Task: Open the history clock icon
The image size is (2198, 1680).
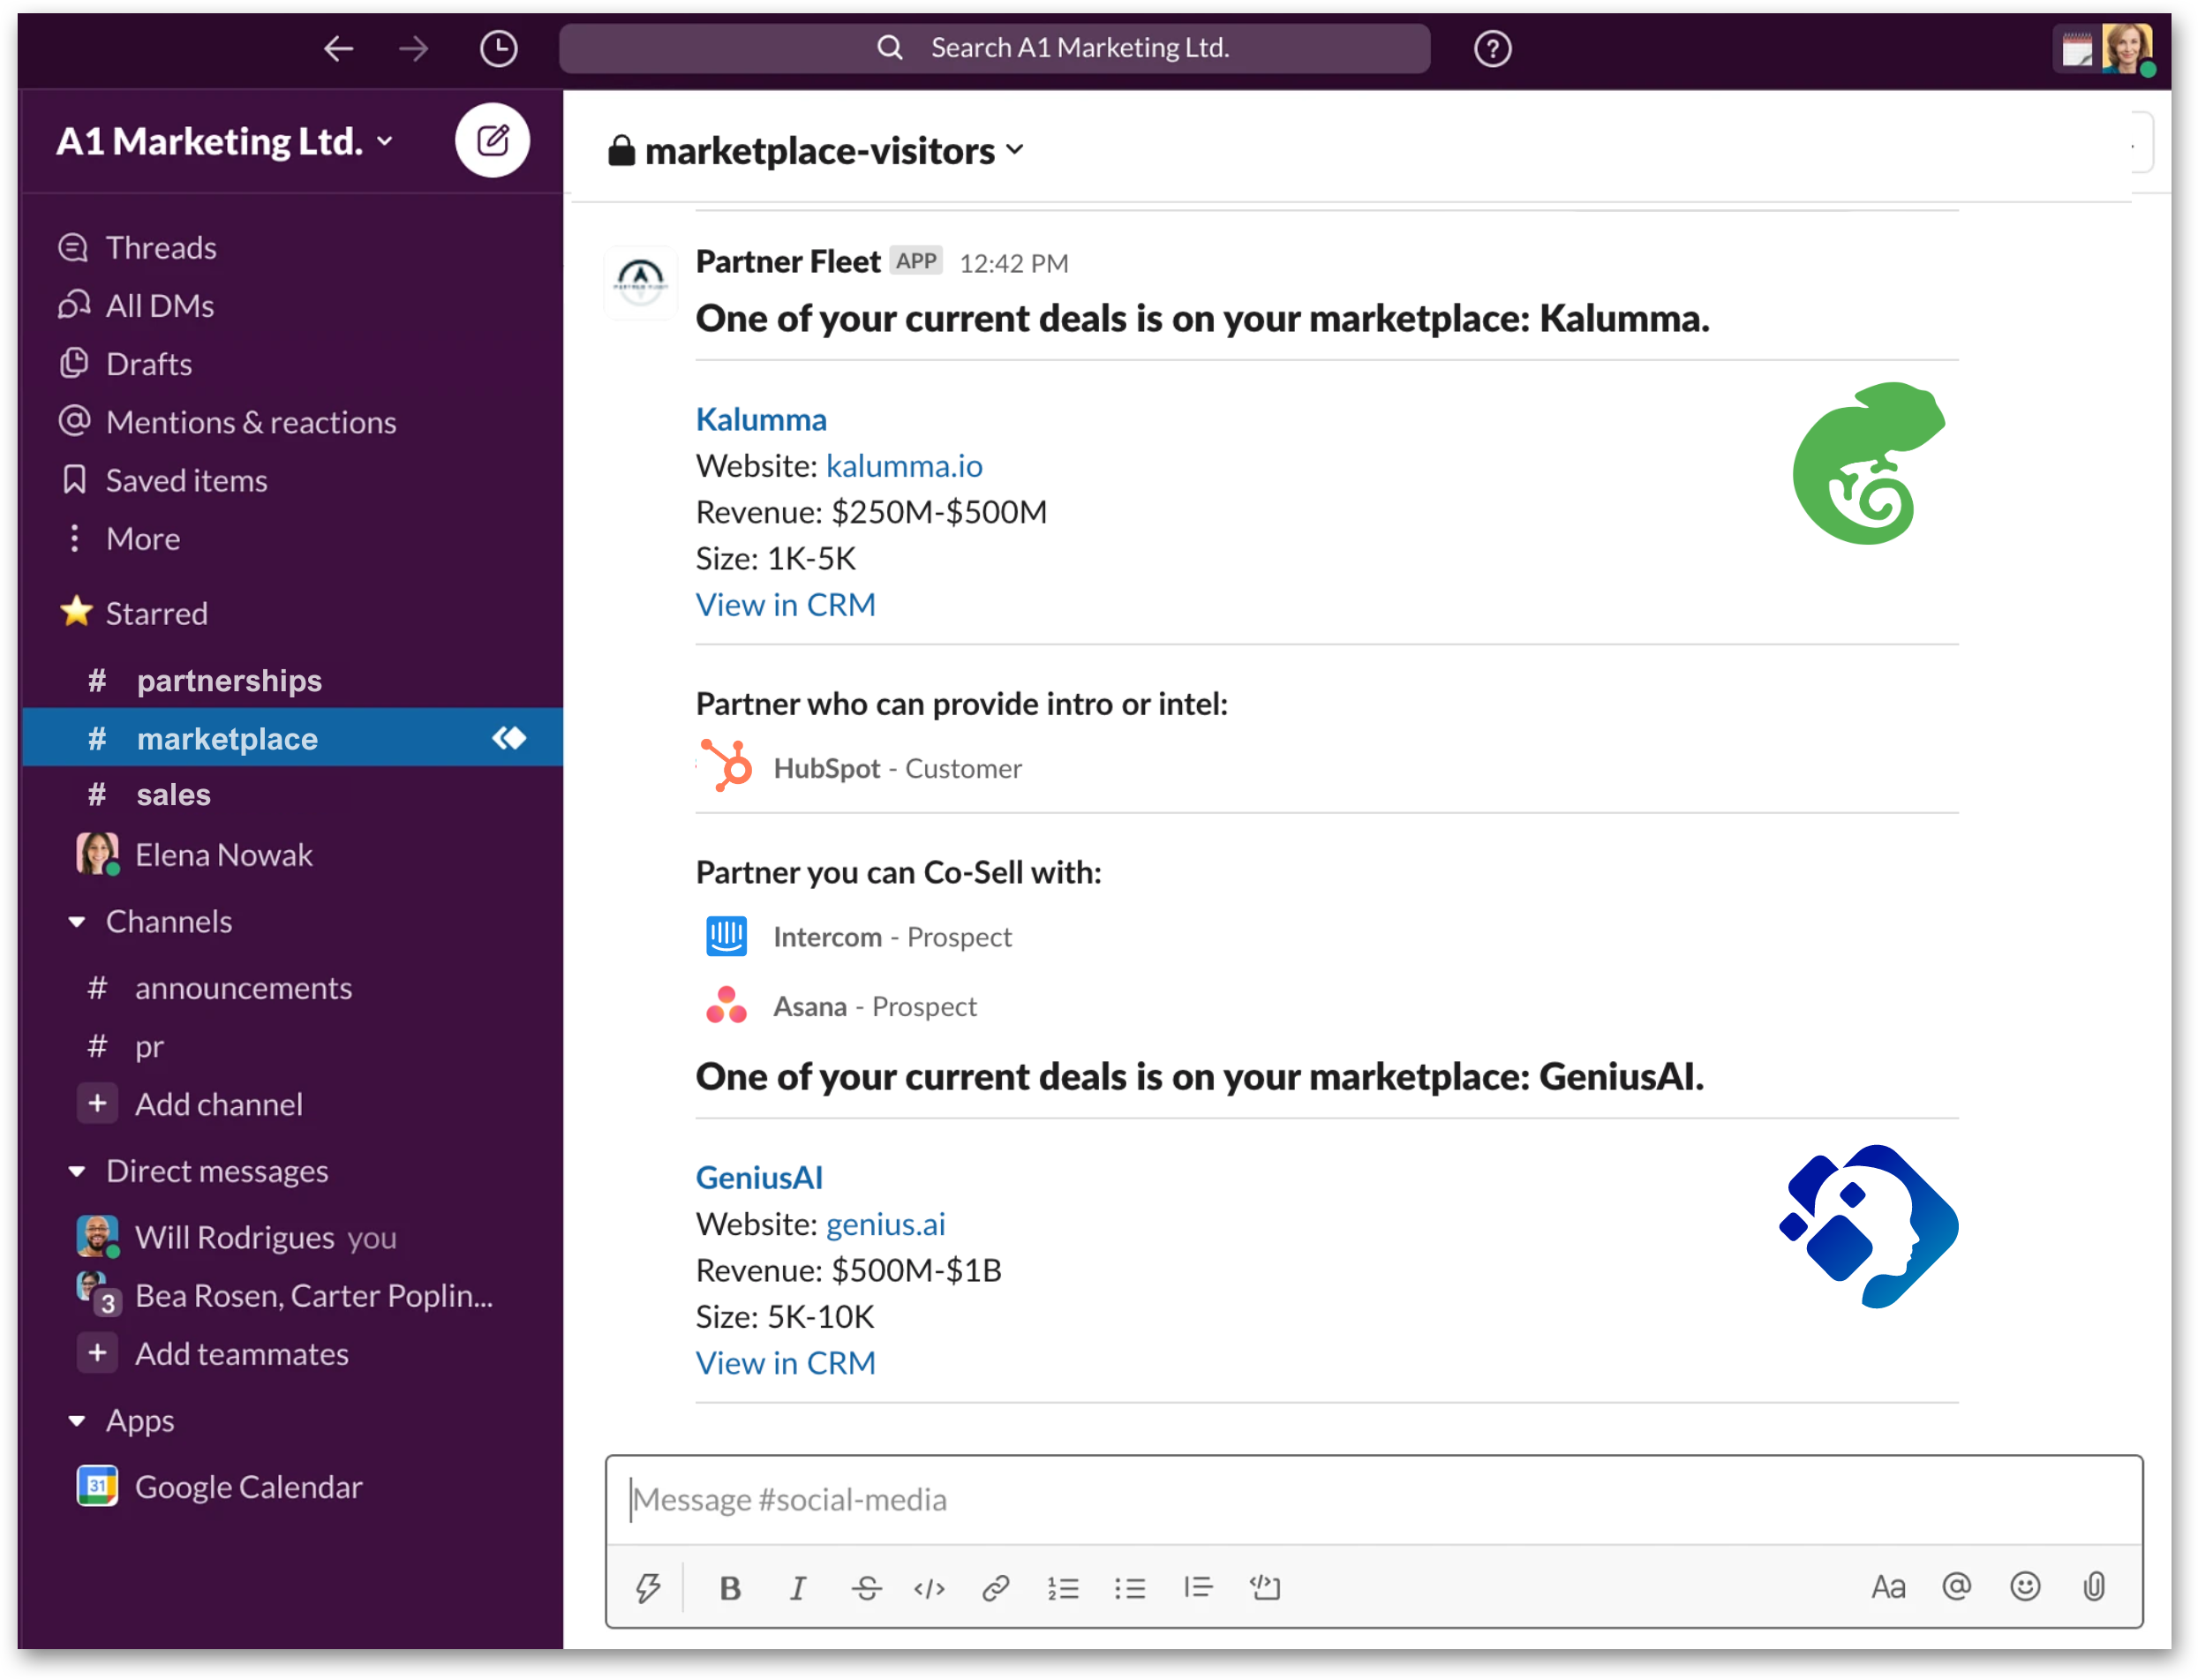Action: 498,48
